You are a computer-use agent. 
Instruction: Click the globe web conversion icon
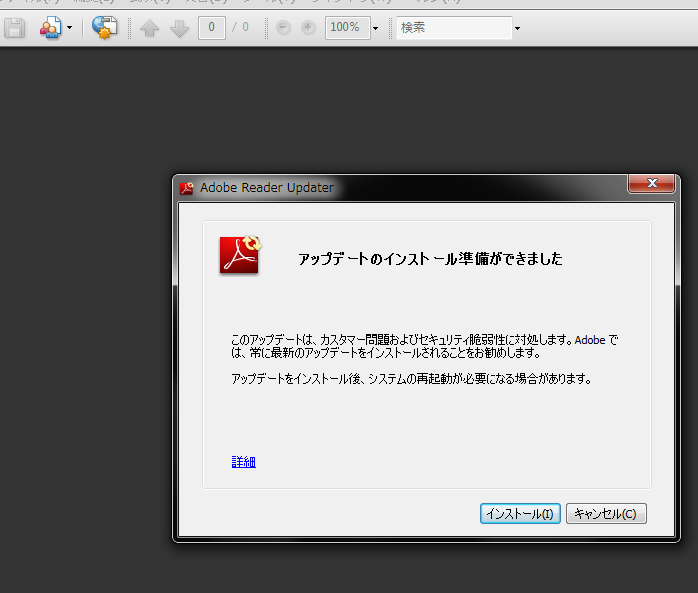click(104, 28)
